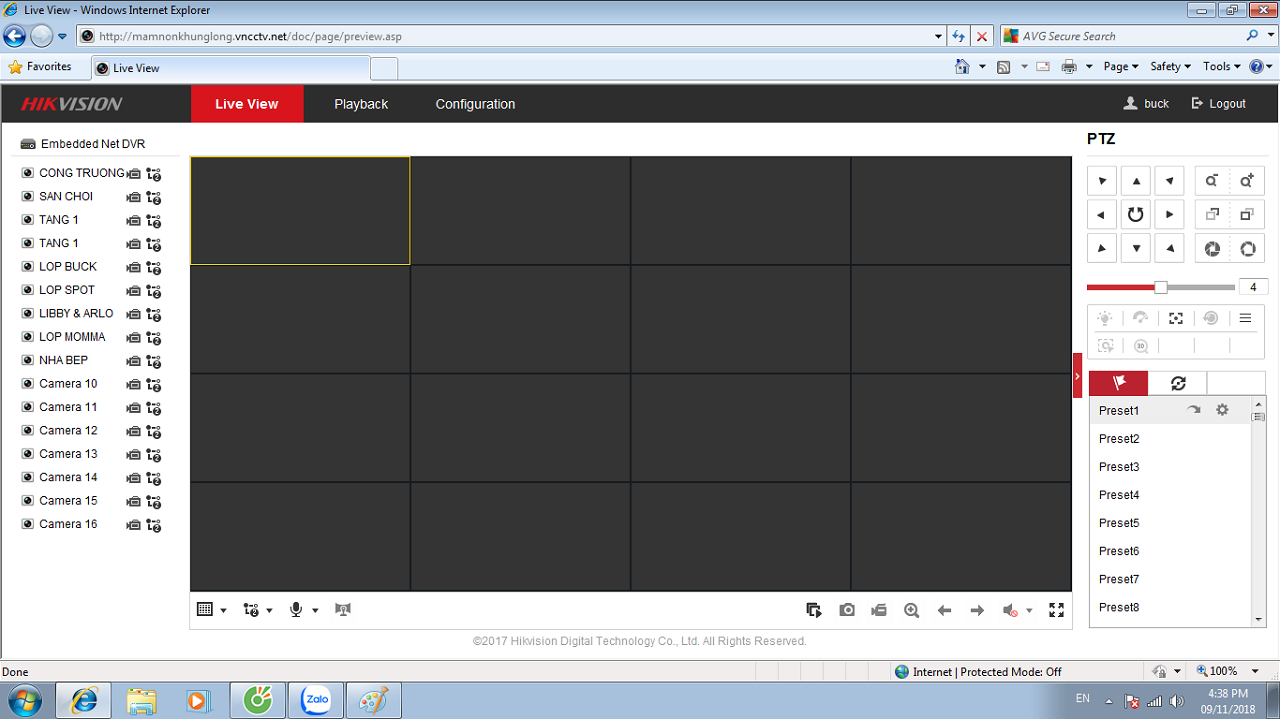Toggle the mute speaker icon in toolbar
Viewport: 1280px width, 719px height.
click(x=1010, y=610)
